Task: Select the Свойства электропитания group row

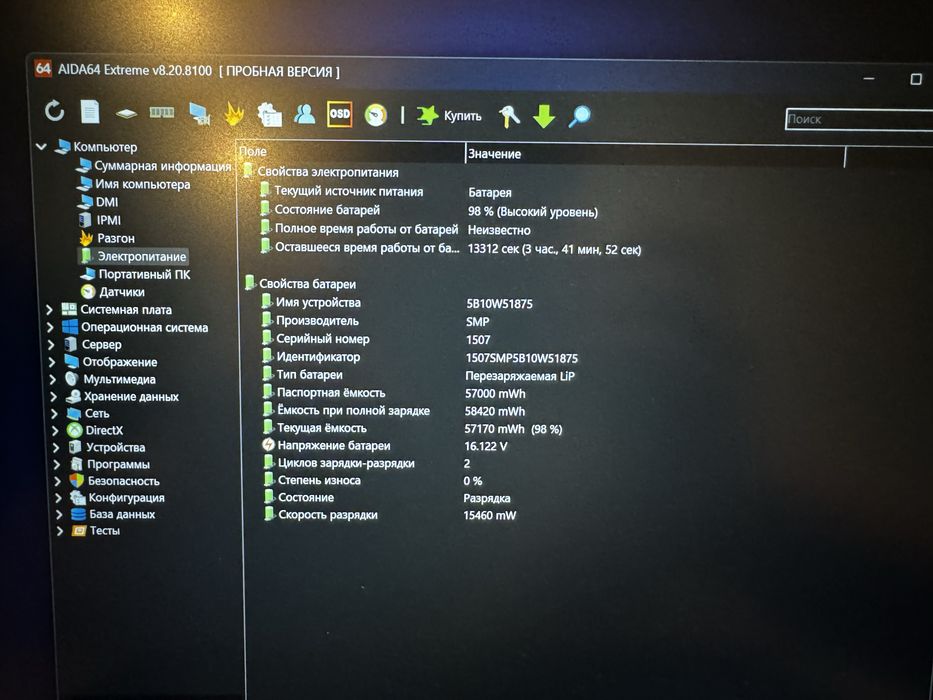Action: click(327, 173)
